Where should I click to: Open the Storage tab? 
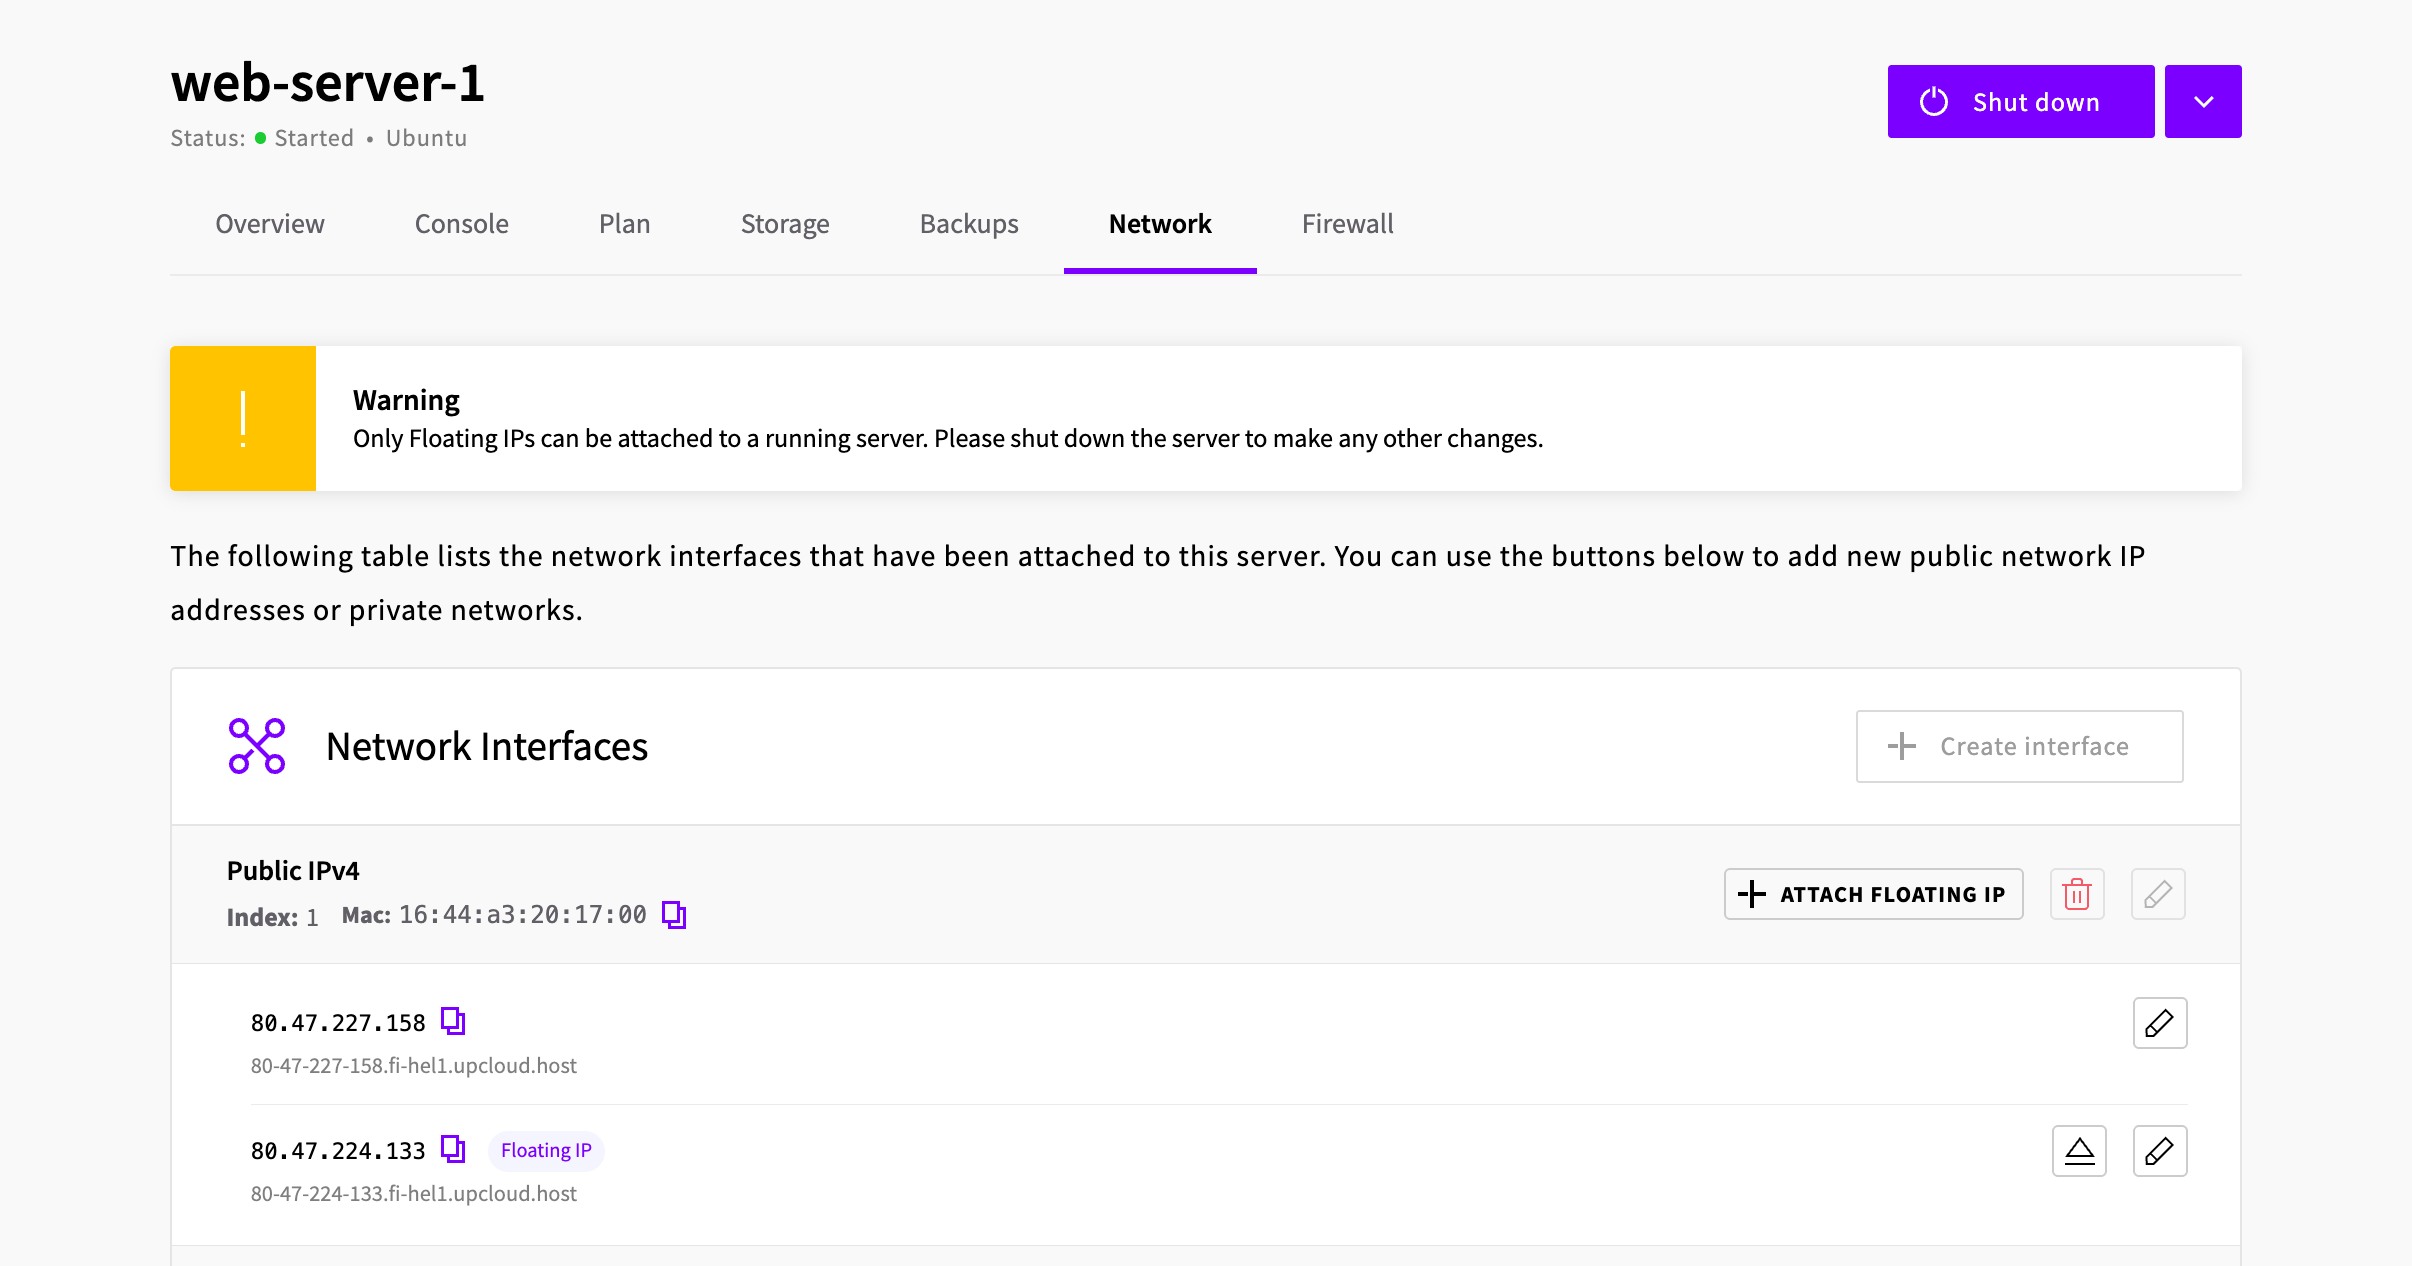(785, 224)
